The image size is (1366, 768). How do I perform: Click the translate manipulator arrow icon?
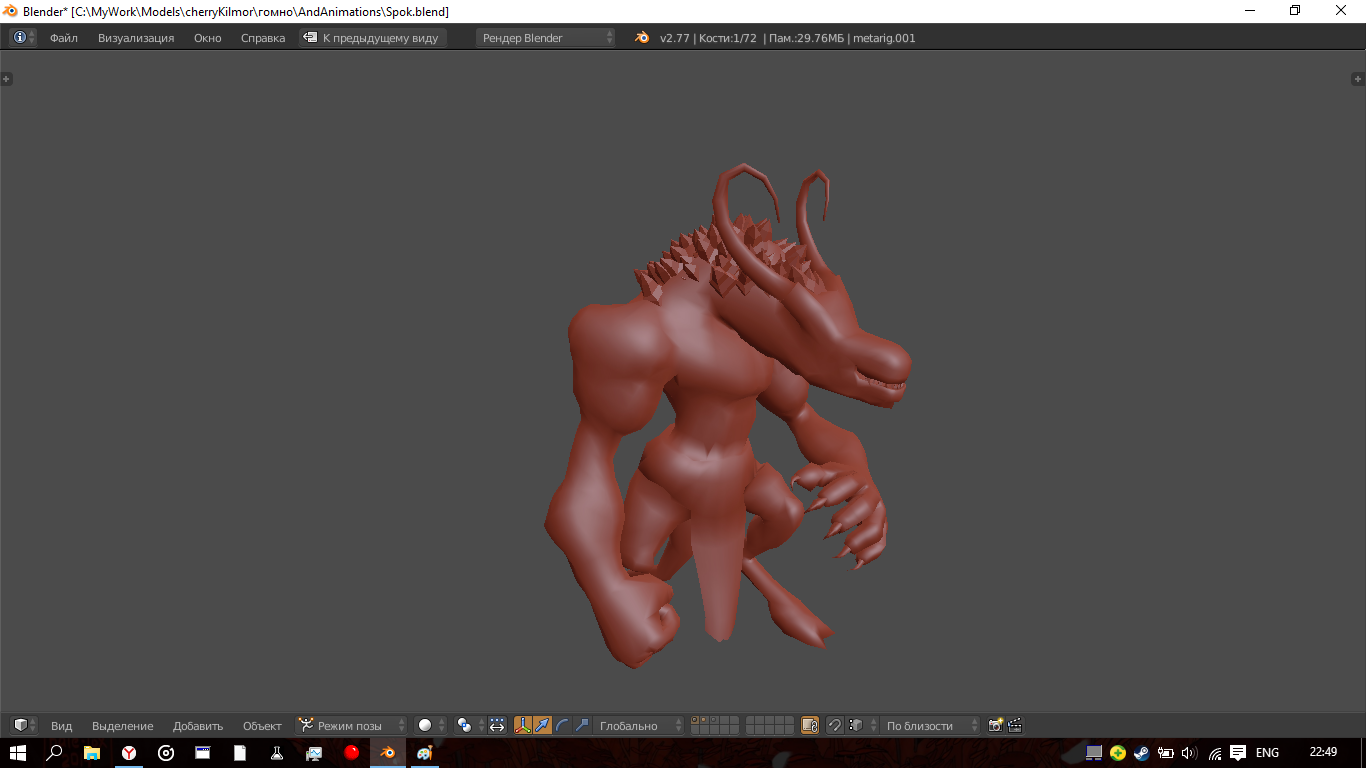pyautogui.click(x=542, y=725)
